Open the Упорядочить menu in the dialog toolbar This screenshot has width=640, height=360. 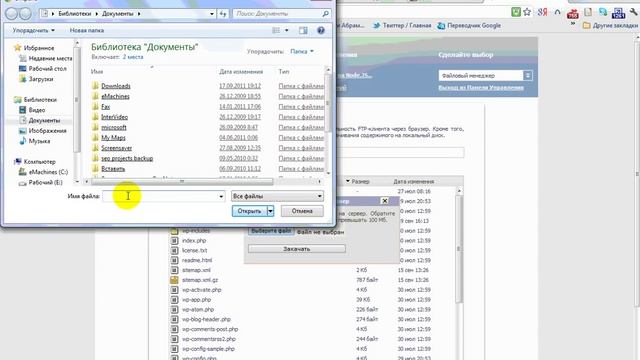click(x=33, y=30)
